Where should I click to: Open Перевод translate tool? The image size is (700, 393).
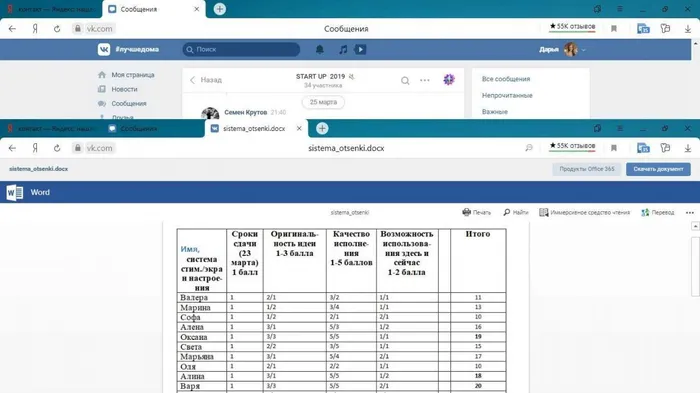coord(658,212)
